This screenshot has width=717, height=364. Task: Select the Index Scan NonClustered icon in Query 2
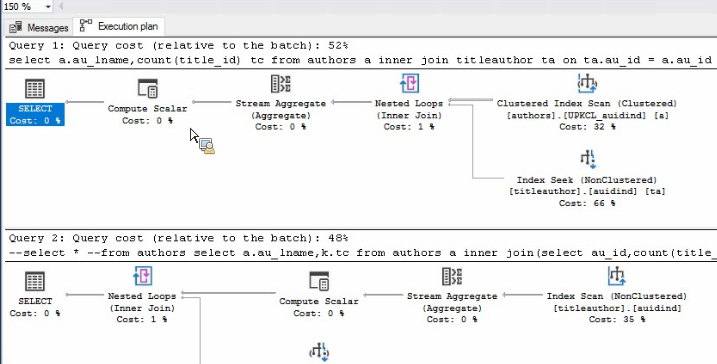click(616, 276)
